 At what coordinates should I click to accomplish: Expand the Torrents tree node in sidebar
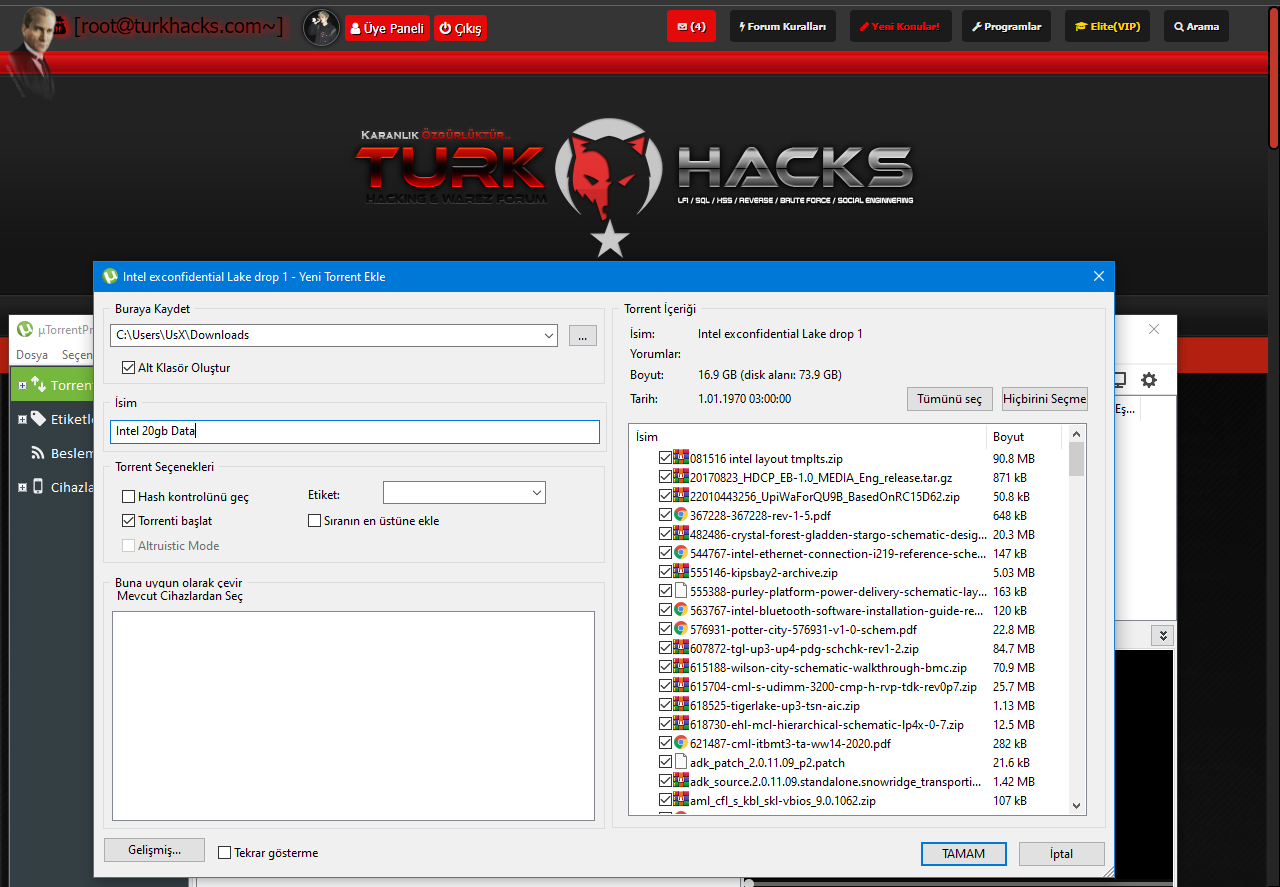(22, 385)
